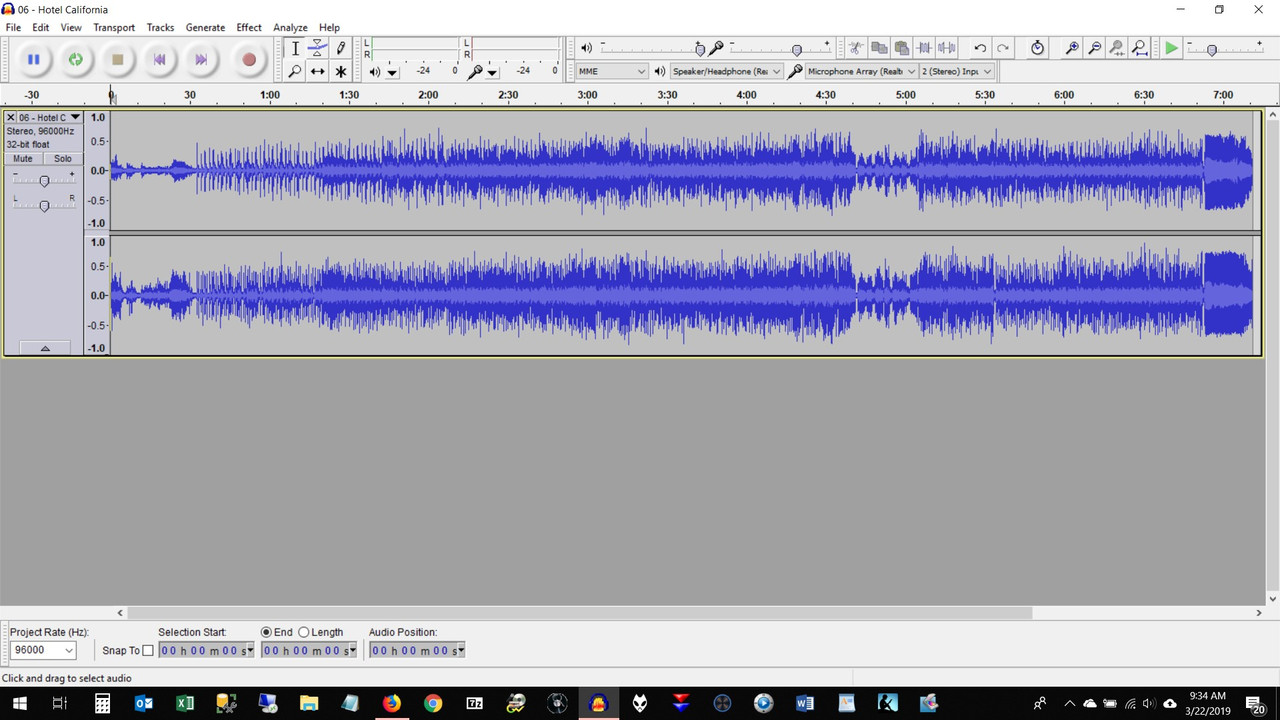Screen dimensions: 1280x720
Task: Click the Zoom Out magnifier icon
Action: tap(1095, 48)
